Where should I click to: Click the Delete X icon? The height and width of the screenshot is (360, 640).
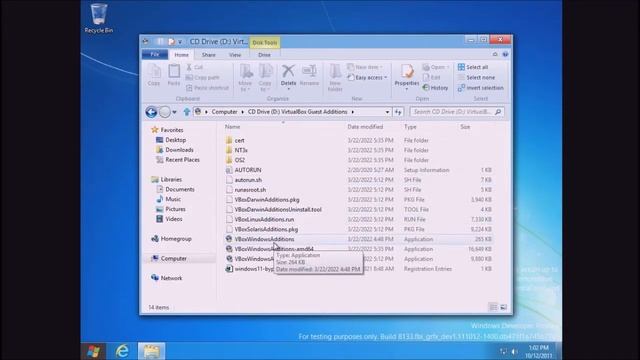(x=288, y=71)
